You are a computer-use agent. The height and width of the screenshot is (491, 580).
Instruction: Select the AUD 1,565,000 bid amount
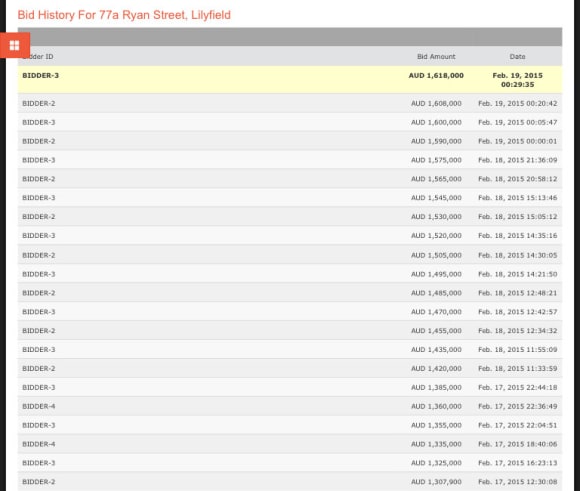(x=436, y=179)
